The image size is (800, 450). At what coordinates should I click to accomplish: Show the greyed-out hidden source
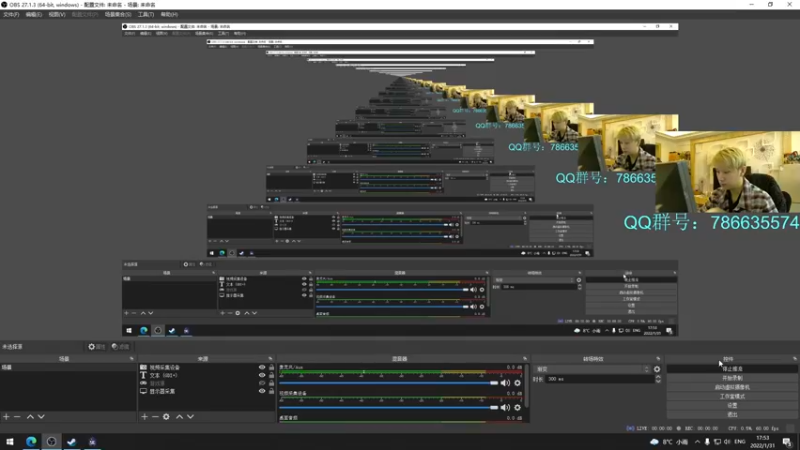click(x=262, y=383)
